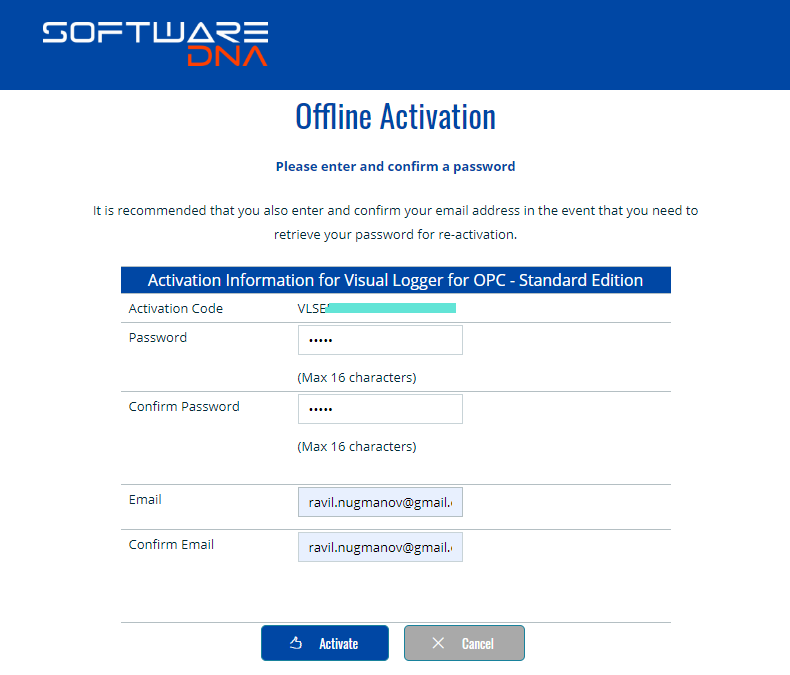Image resolution: width=790 pixels, height=675 pixels.
Task: Click the Cancel button label
Action: (x=478, y=643)
